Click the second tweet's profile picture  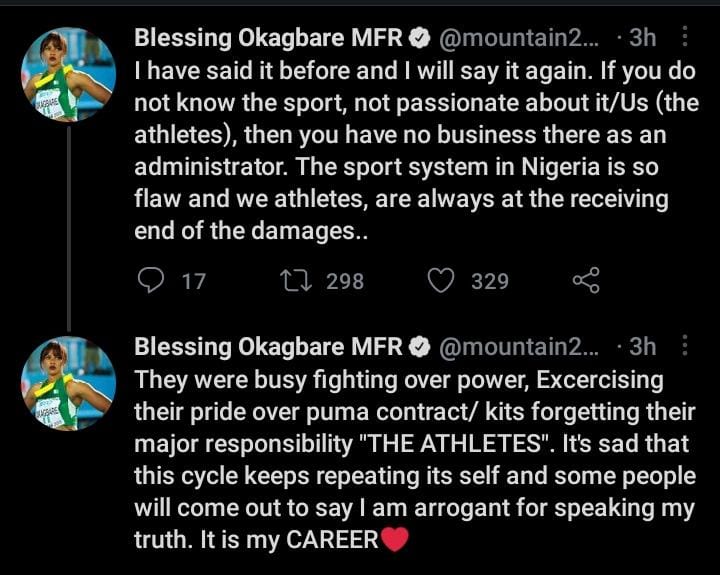coord(68,383)
